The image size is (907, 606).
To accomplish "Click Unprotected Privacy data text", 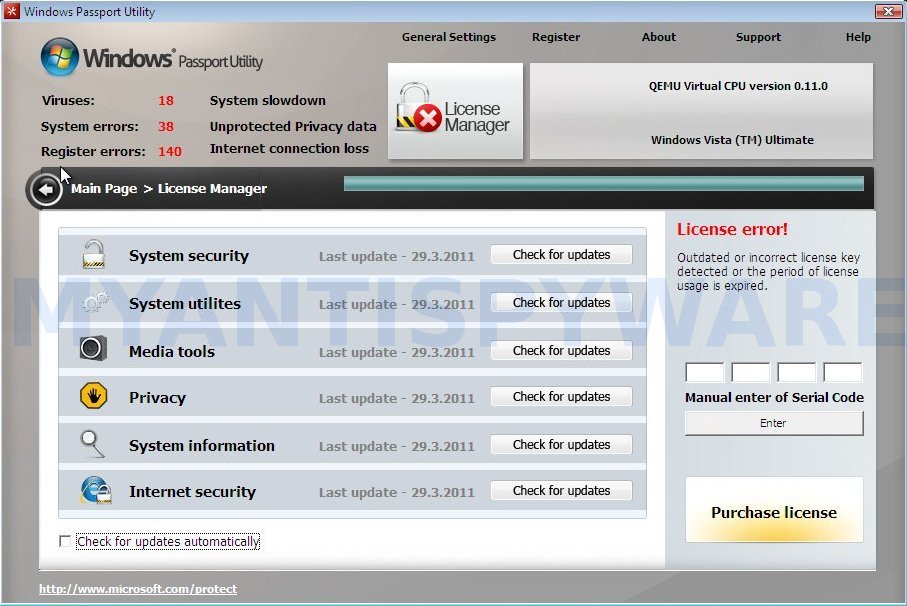I will pyautogui.click(x=293, y=127).
